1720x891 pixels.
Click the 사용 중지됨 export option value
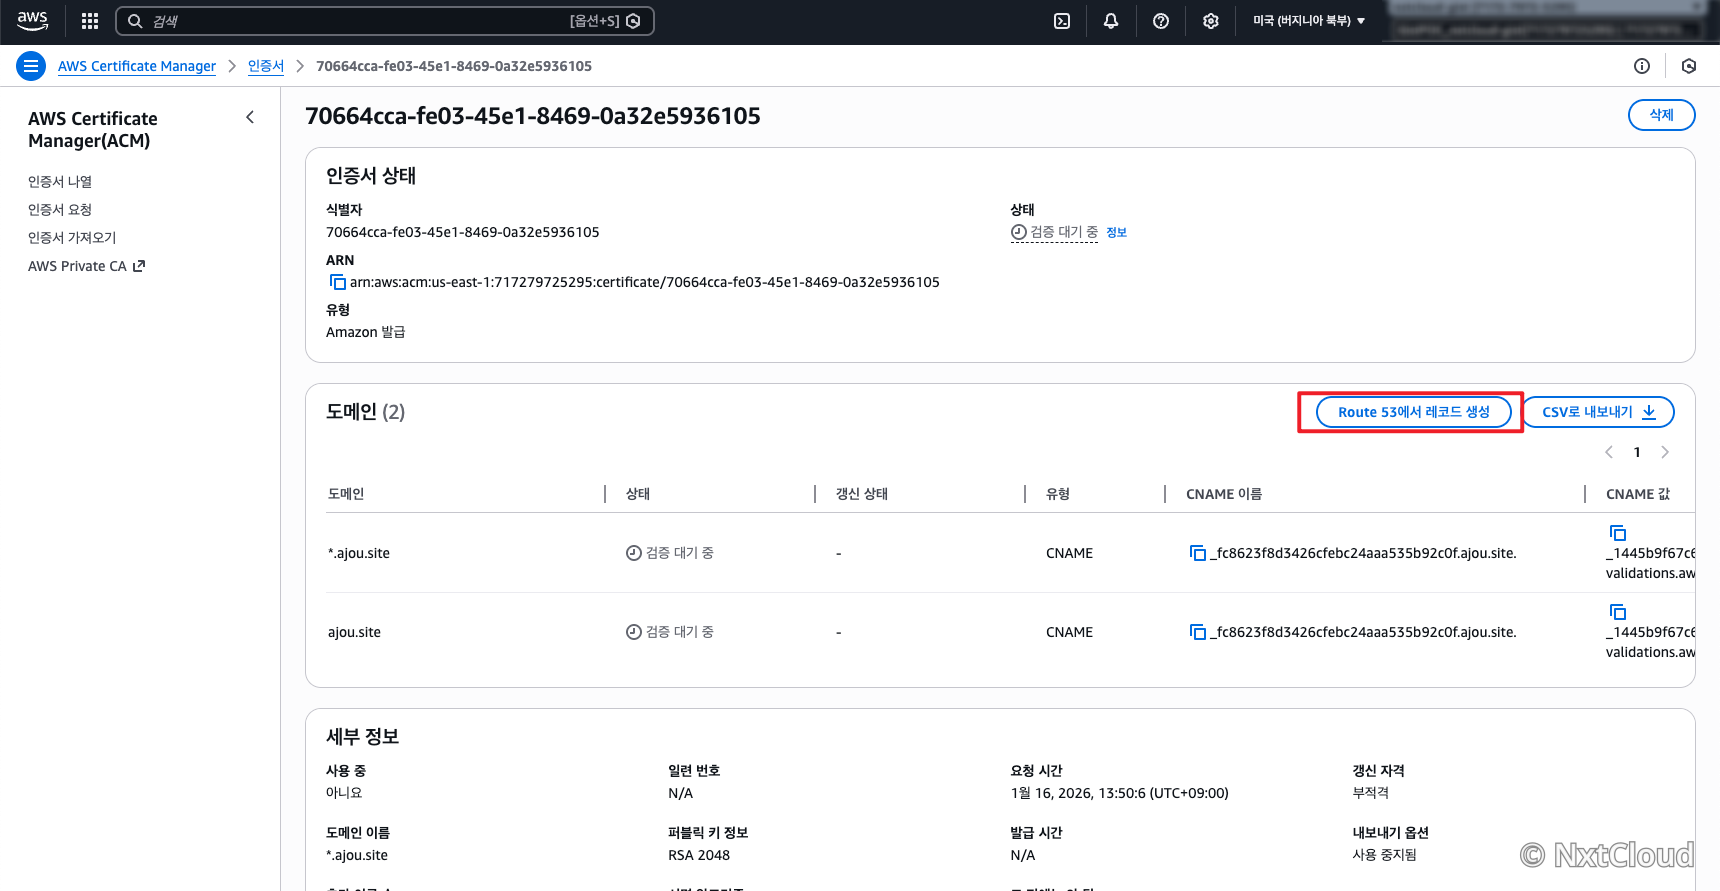[1384, 855]
